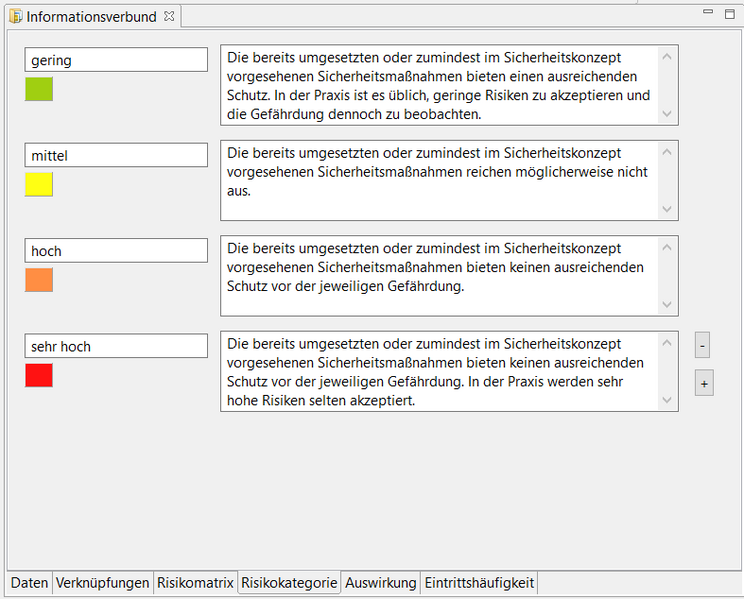Maximize the editor view
Screen dimensions: 744x599
730,14
